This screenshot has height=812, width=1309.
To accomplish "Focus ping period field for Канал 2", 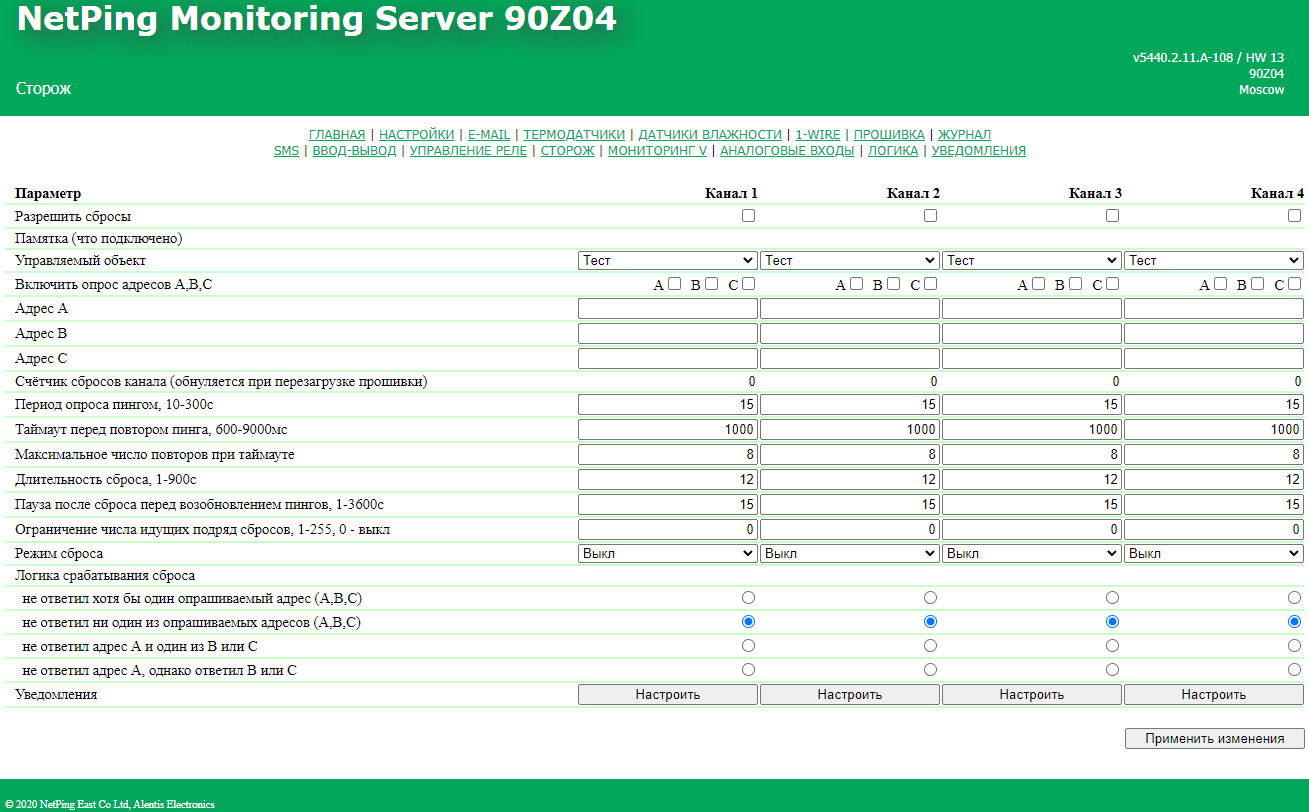I will pyautogui.click(x=849, y=405).
